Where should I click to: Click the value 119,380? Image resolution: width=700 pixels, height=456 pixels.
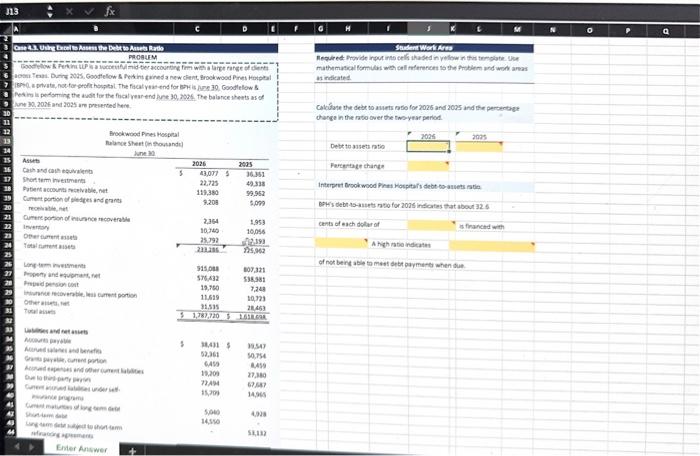[208, 192]
